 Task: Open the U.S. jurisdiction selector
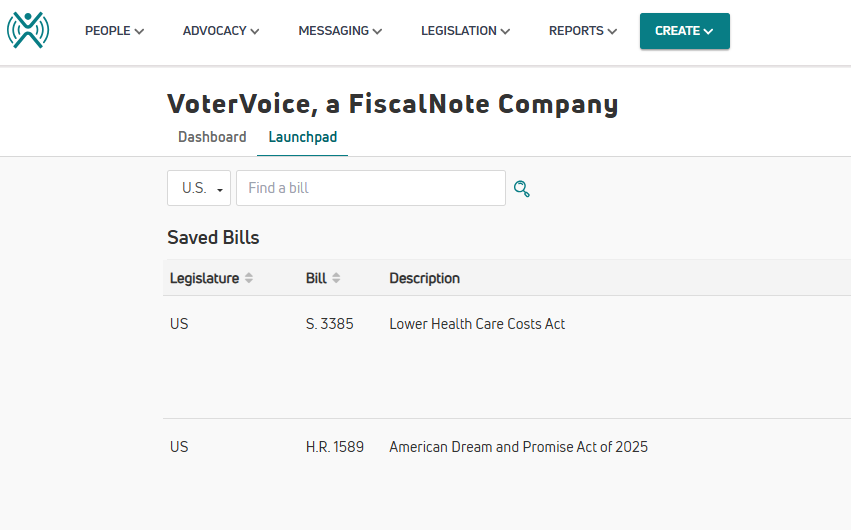199,188
